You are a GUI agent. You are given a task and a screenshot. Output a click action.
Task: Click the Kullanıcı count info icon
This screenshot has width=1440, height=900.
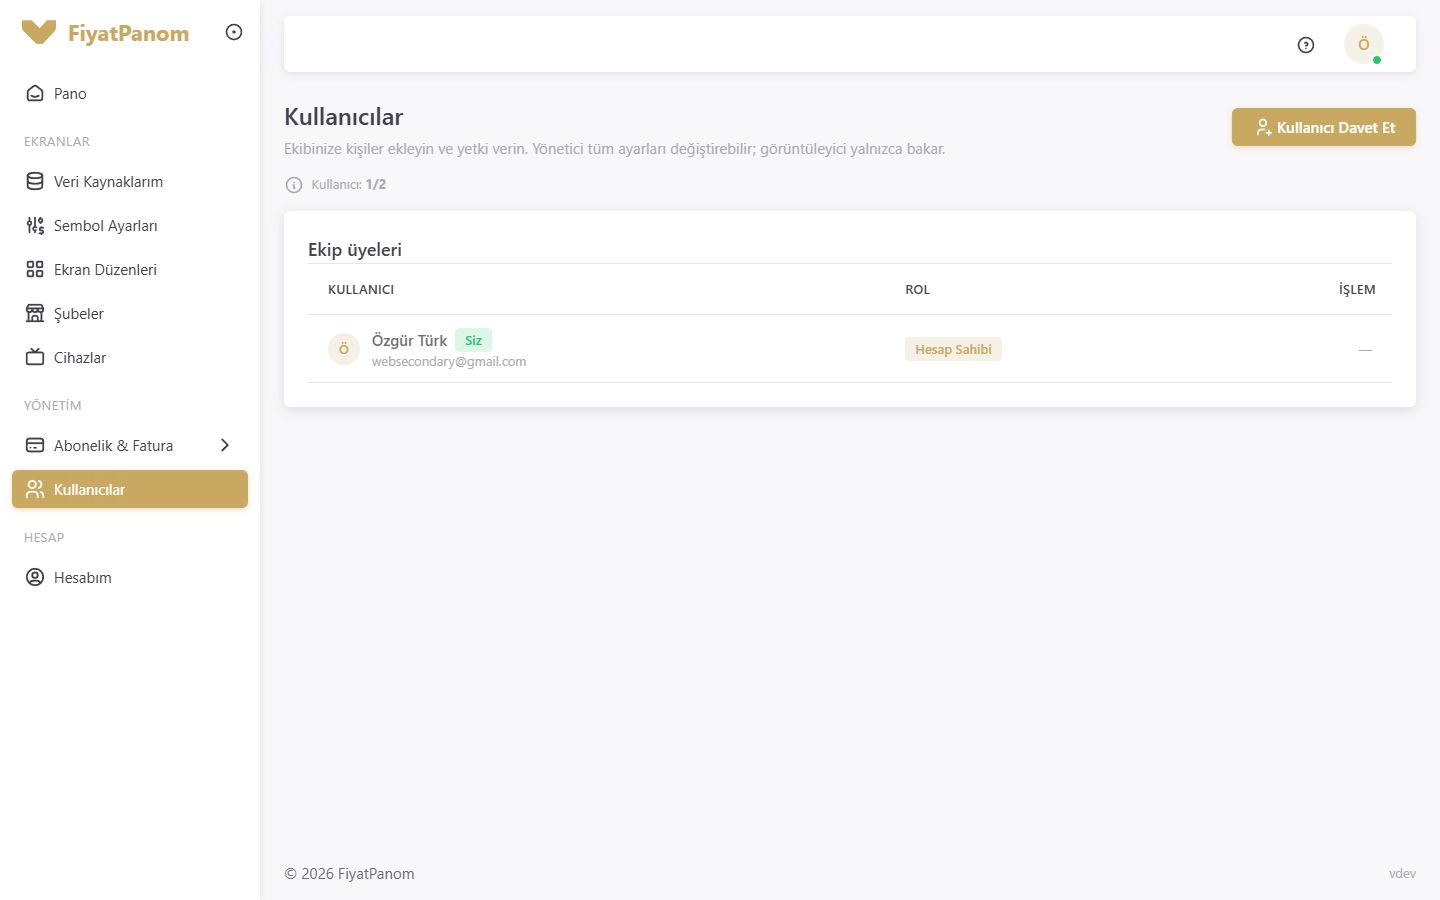(294, 185)
